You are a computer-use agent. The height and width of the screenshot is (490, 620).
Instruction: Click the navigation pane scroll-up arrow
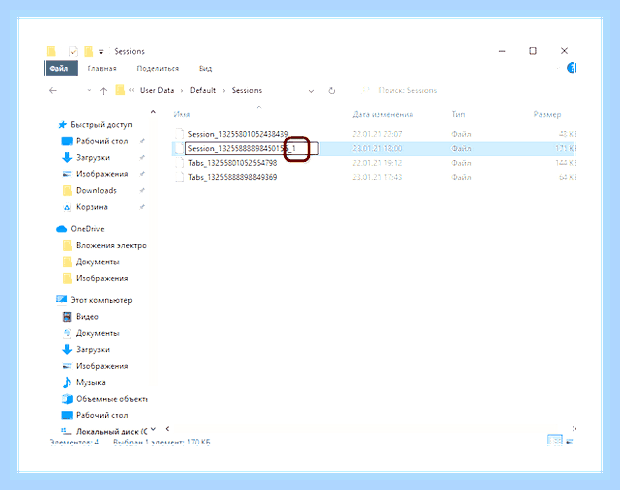point(153,112)
